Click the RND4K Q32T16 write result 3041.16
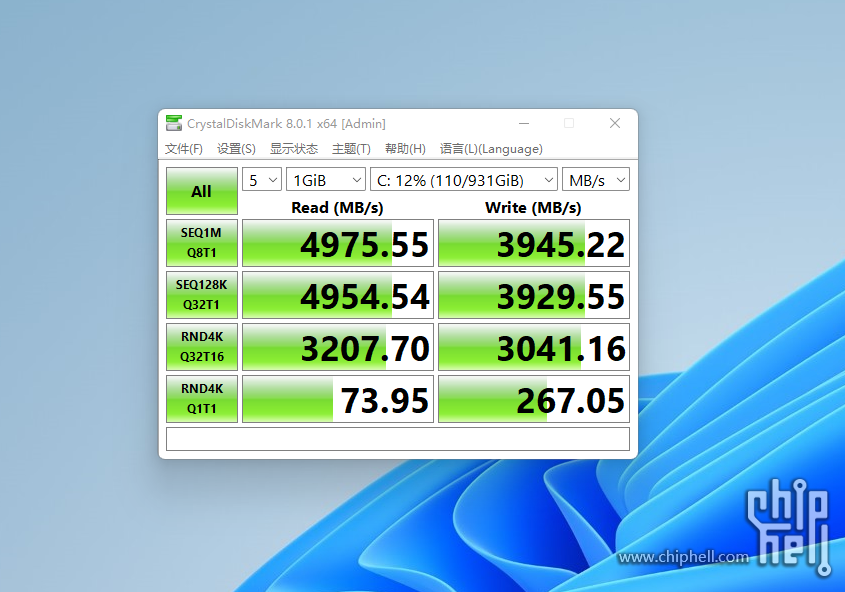The image size is (845, 592). pos(534,347)
